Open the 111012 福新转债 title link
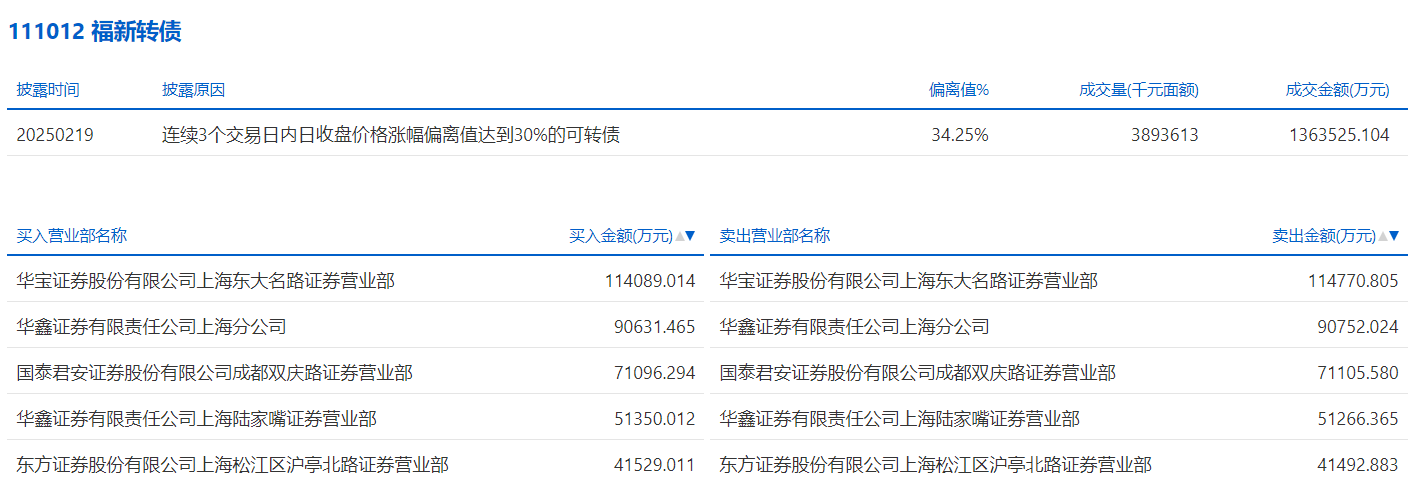The image size is (1417, 481). 95,32
